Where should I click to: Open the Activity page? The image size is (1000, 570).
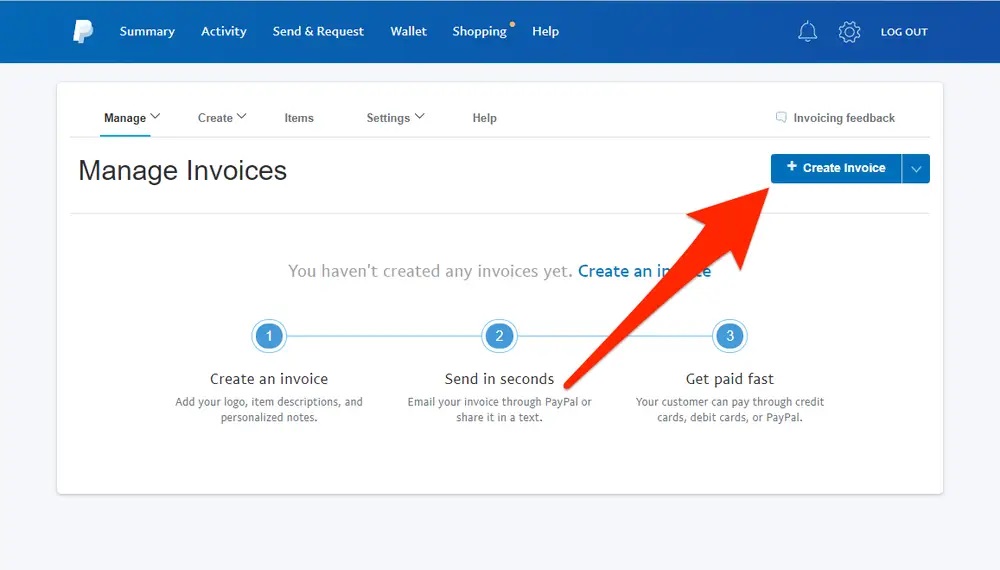(x=224, y=31)
